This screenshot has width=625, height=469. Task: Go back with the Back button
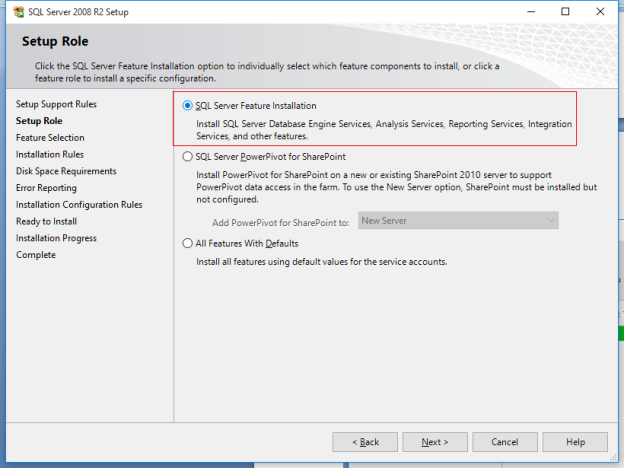click(x=365, y=442)
